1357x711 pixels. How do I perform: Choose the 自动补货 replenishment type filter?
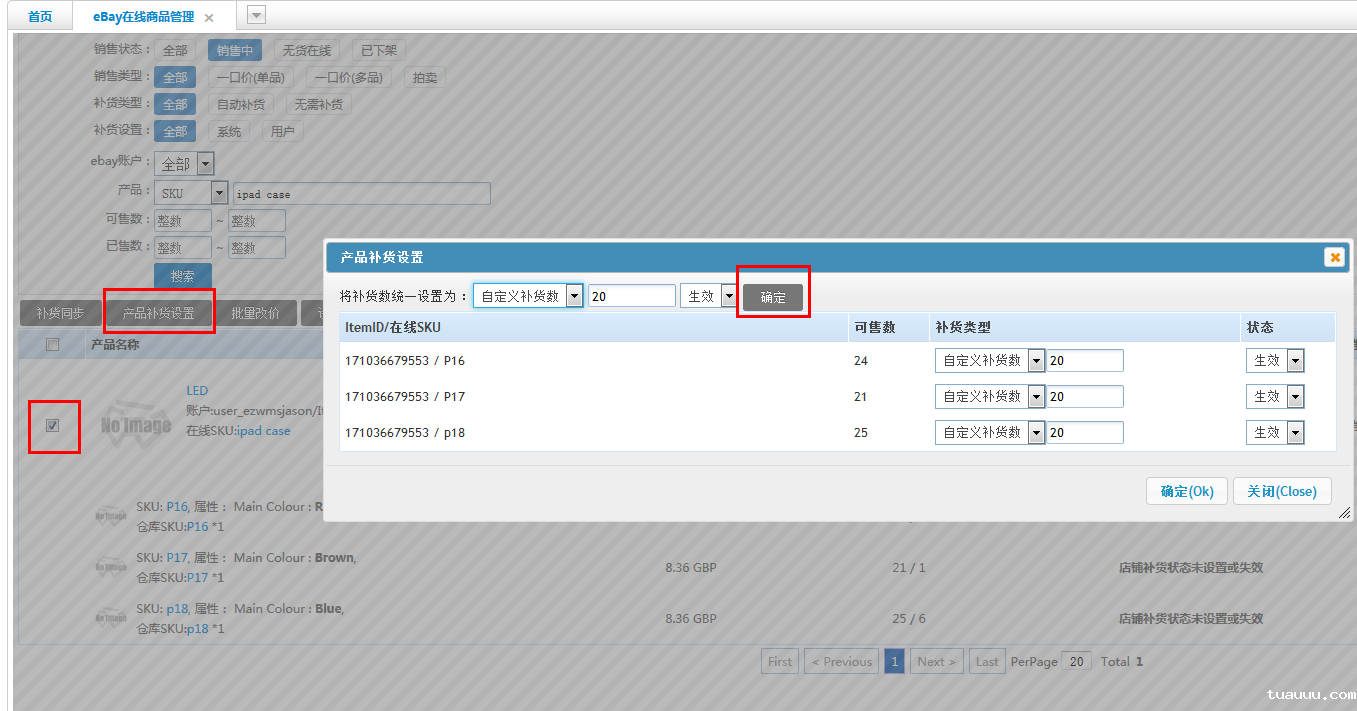tap(241, 103)
